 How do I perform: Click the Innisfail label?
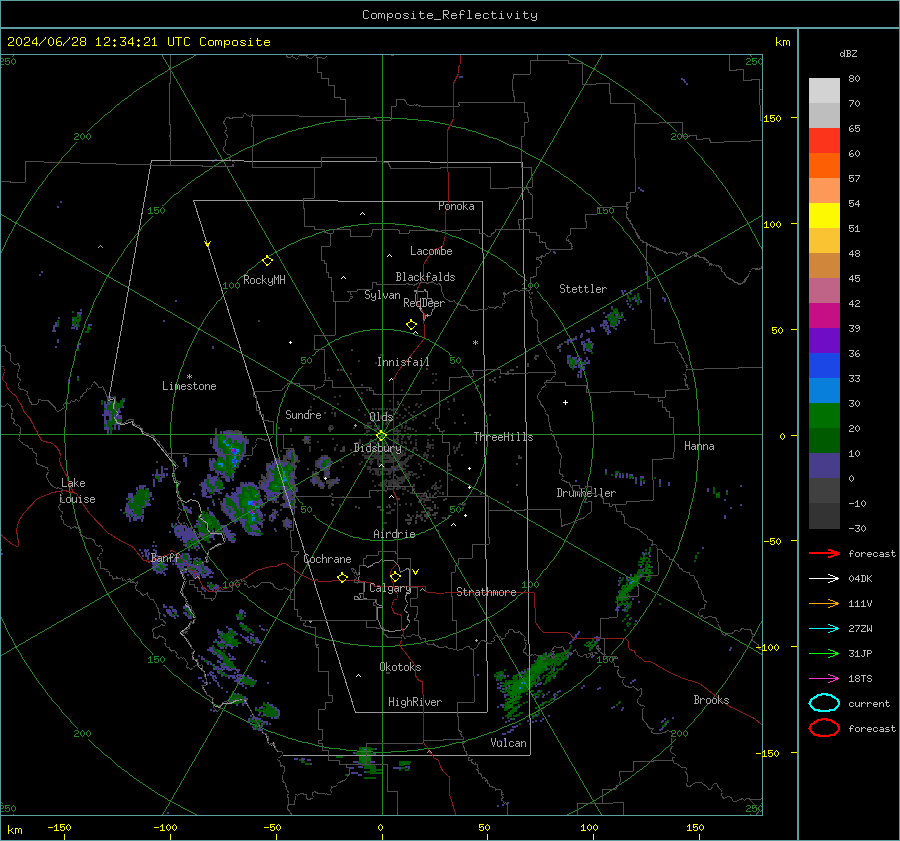(x=403, y=362)
